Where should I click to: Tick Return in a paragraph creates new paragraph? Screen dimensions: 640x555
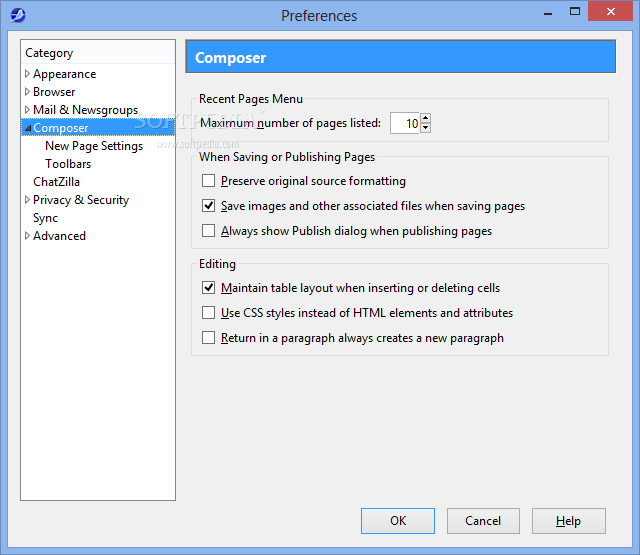point(208,338)
